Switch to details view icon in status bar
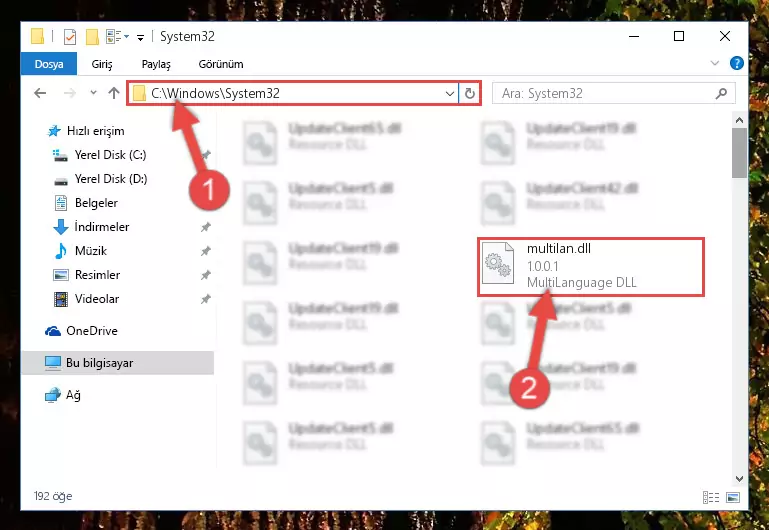 point(711,498)
